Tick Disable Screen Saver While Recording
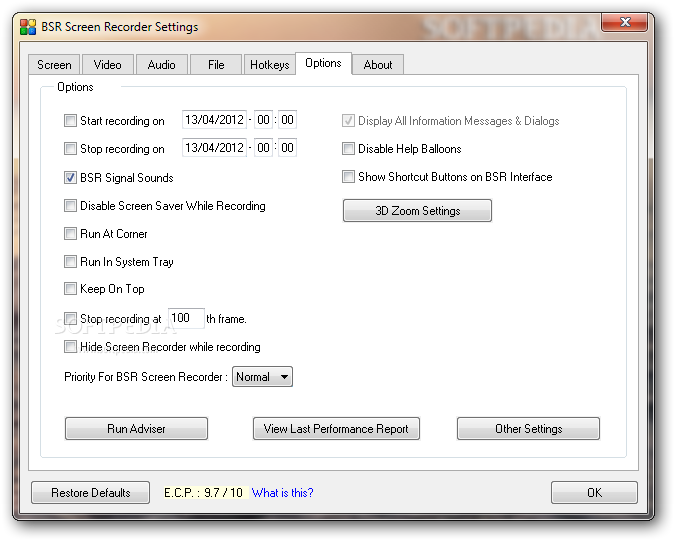 click(x=70, y=205)
